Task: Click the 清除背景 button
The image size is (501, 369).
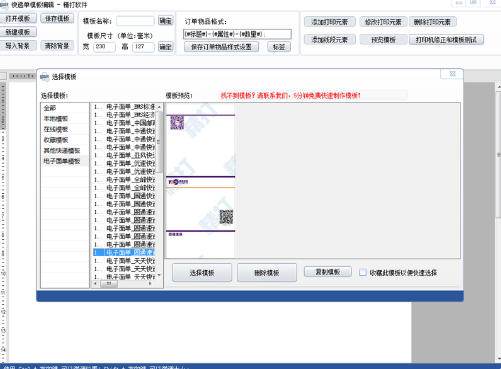Action: click(57, 46)
